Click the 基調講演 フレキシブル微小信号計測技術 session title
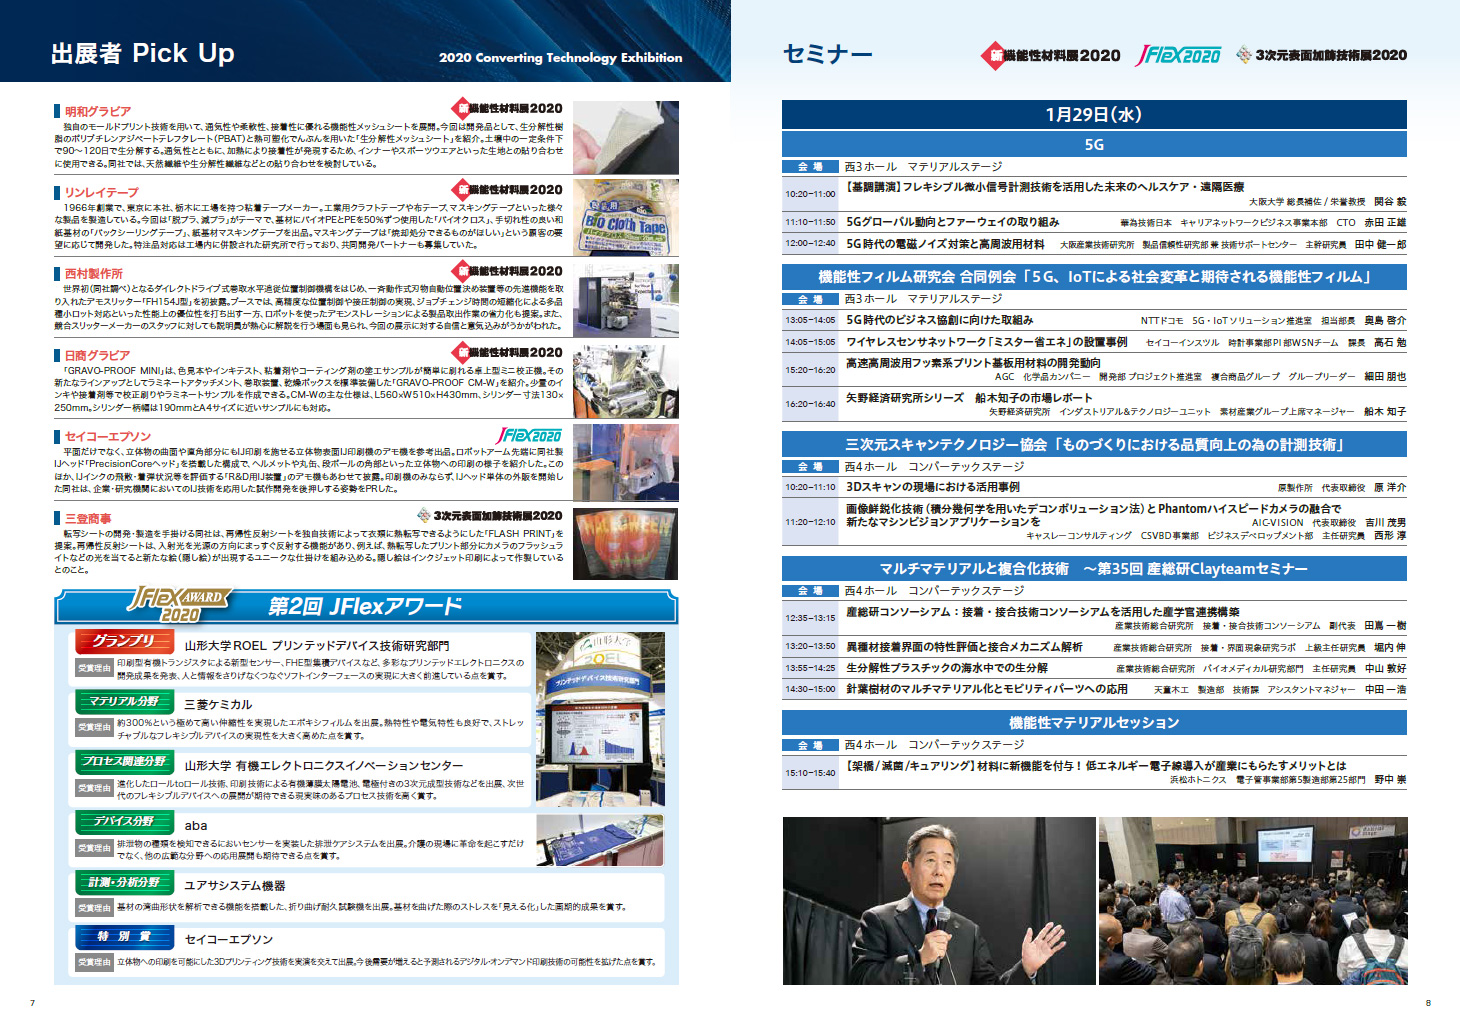 1045,187
